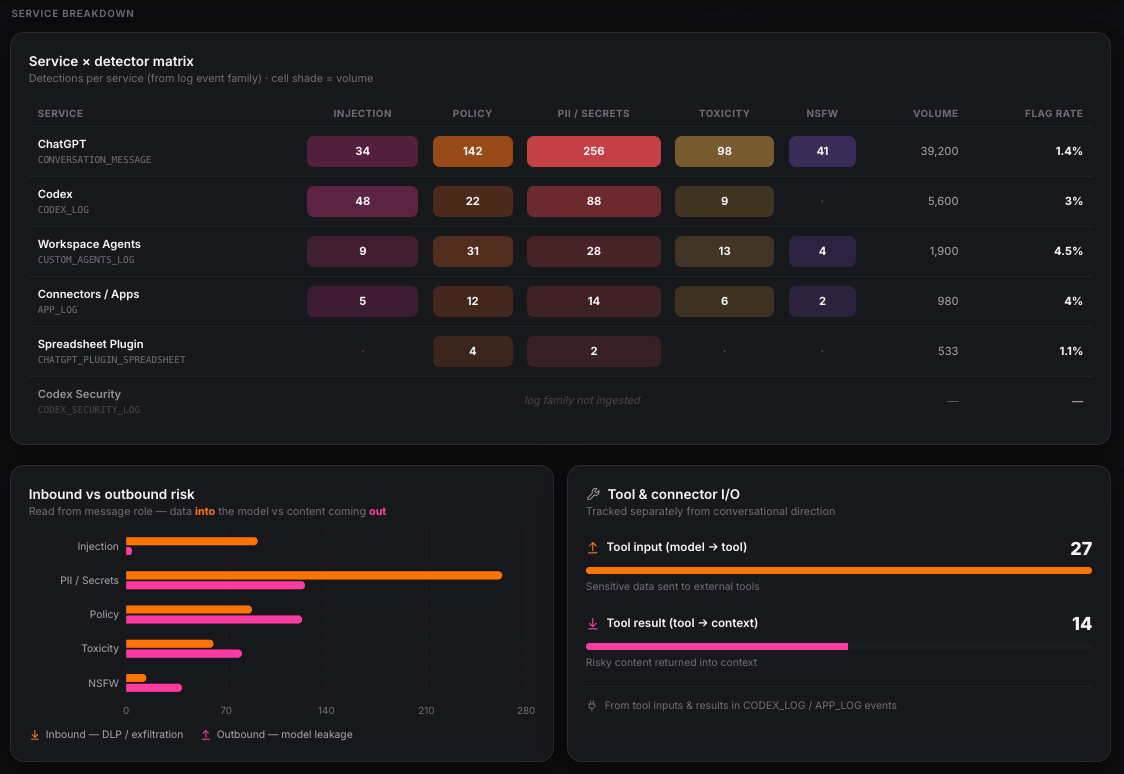Click the Tool result count 14
The height and width of the screenshot is (774, 1124).
click(x=1082, y=624)
